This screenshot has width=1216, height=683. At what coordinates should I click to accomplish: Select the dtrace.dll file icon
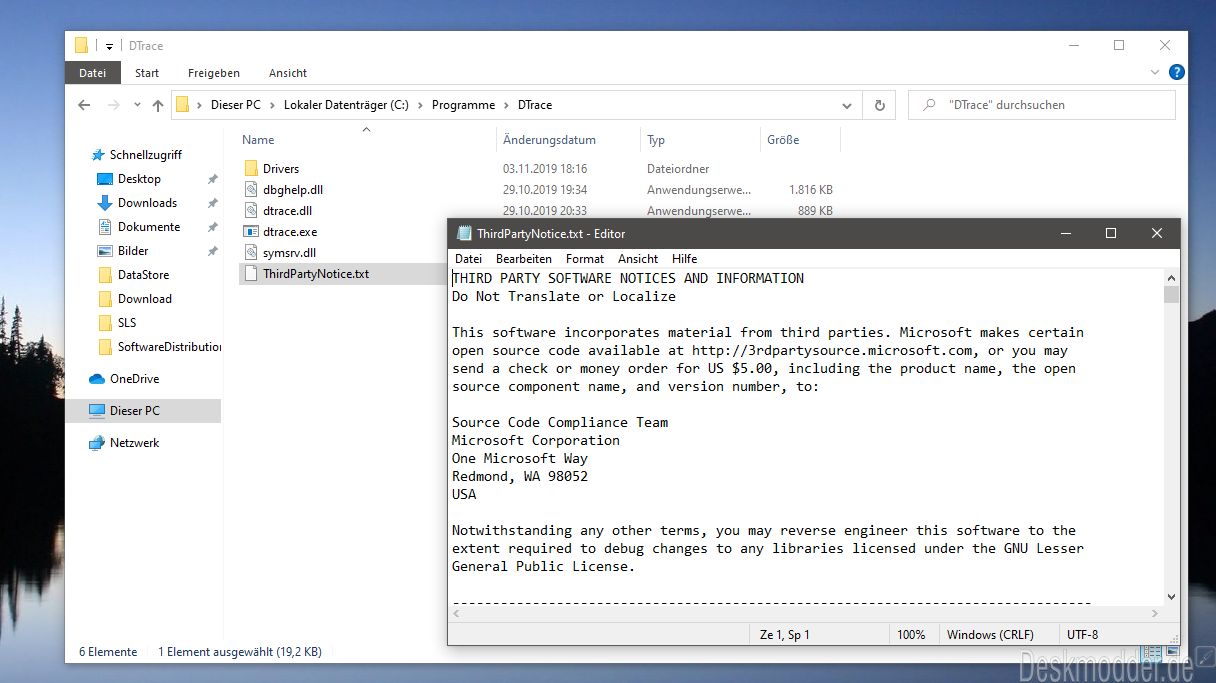252,211
